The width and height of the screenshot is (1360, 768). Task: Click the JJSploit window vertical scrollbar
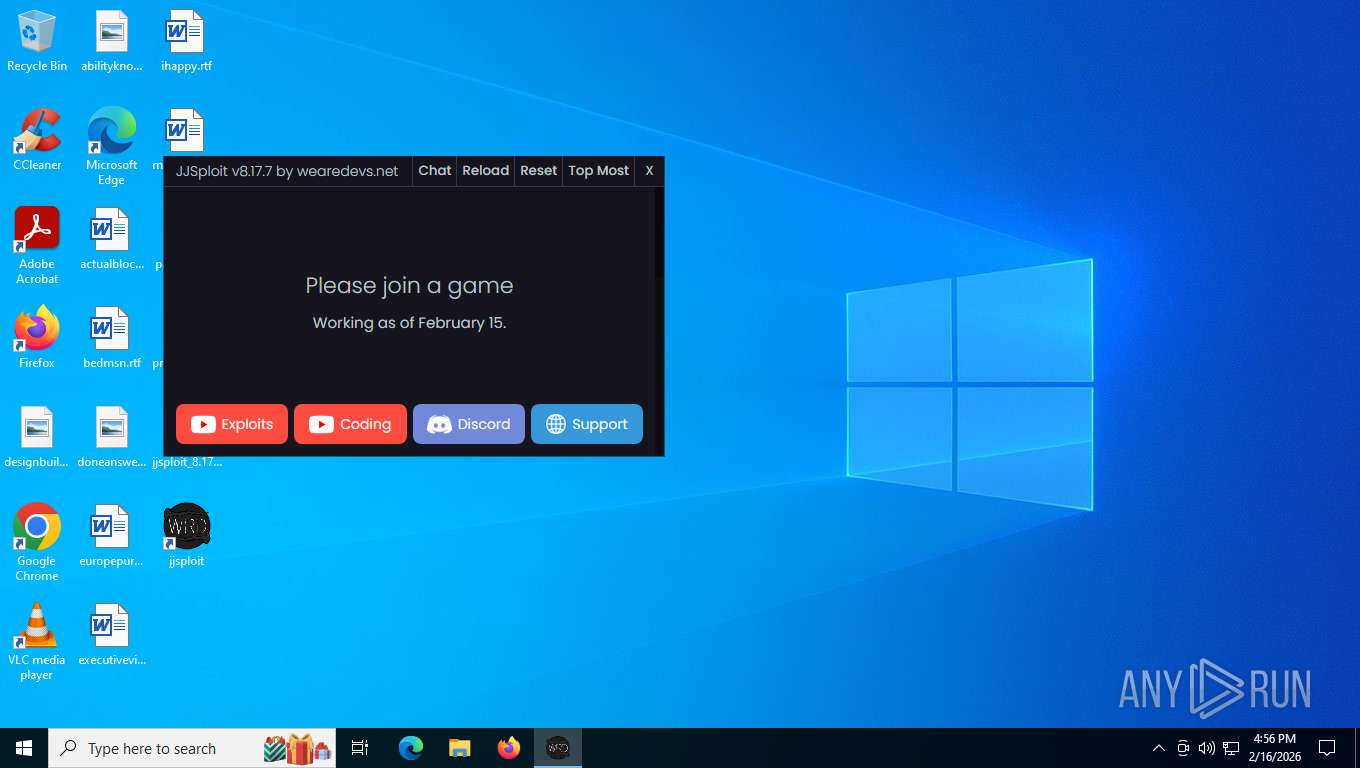659,321
